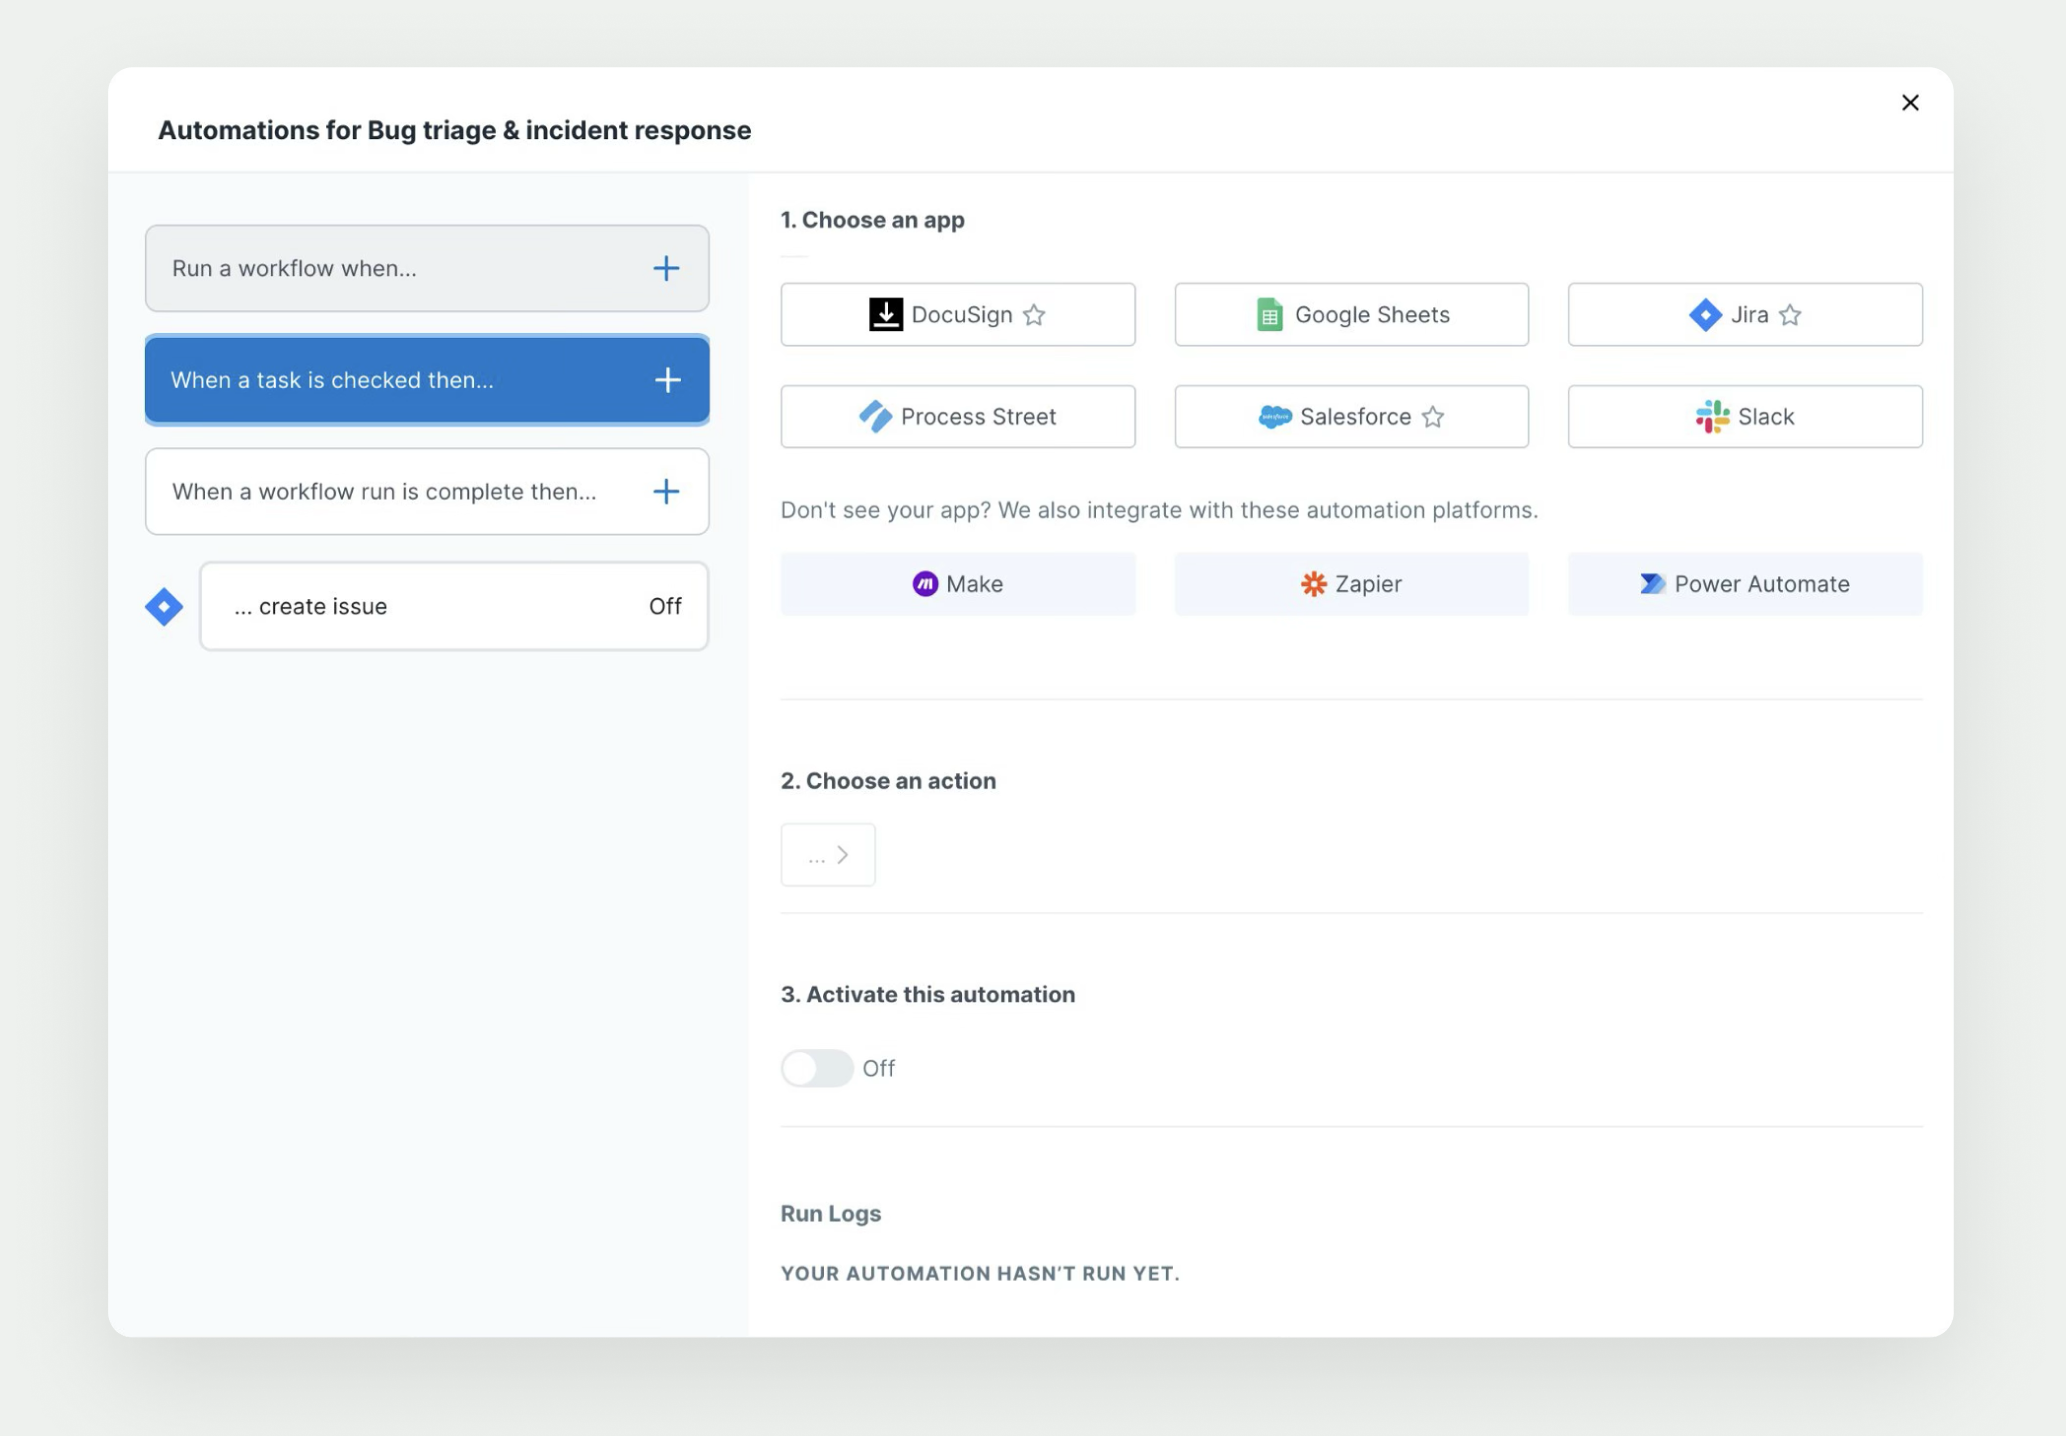Star the Jira app
The height and width of the screenshot is (1436, 2066).
pos(1790,315)
